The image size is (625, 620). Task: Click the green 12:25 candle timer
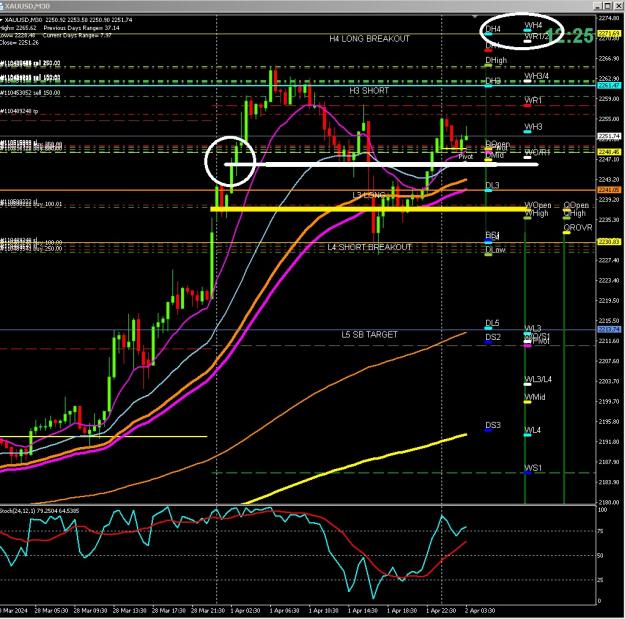[570, 36]
